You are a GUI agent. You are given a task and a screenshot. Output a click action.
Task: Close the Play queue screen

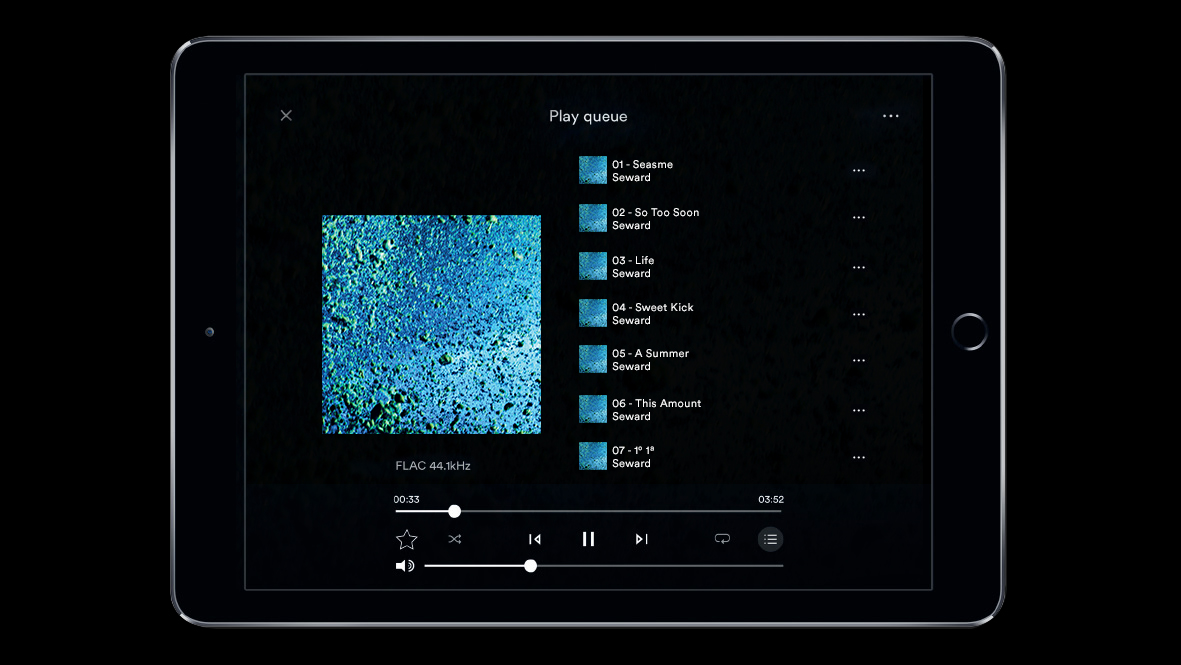click(x=285, y=115)
